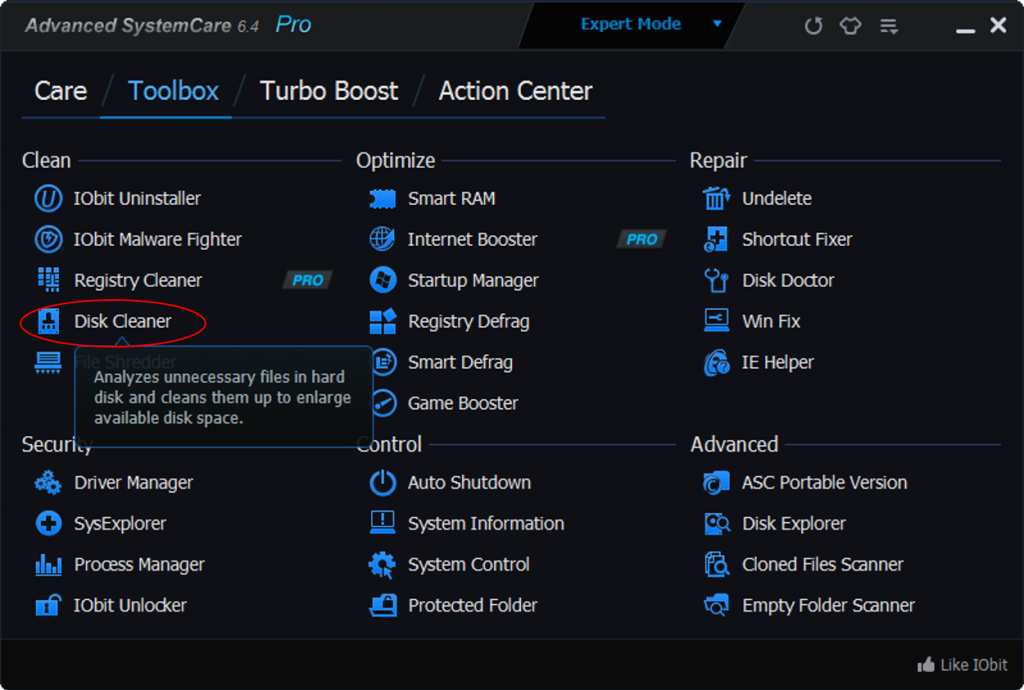Click the "IObit Malware Fighter" label
Image resolution: width=1024 pixels, height=690 pixels.
157,240
